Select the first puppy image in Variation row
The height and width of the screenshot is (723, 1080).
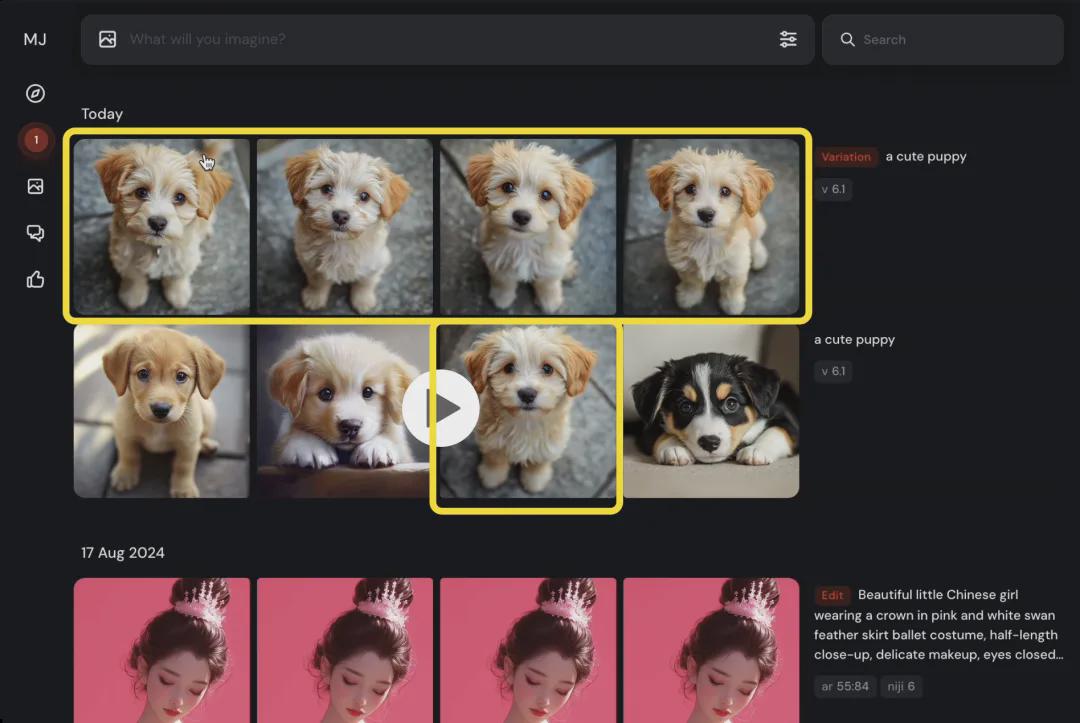pyautogui.click(x=162, y=227)
